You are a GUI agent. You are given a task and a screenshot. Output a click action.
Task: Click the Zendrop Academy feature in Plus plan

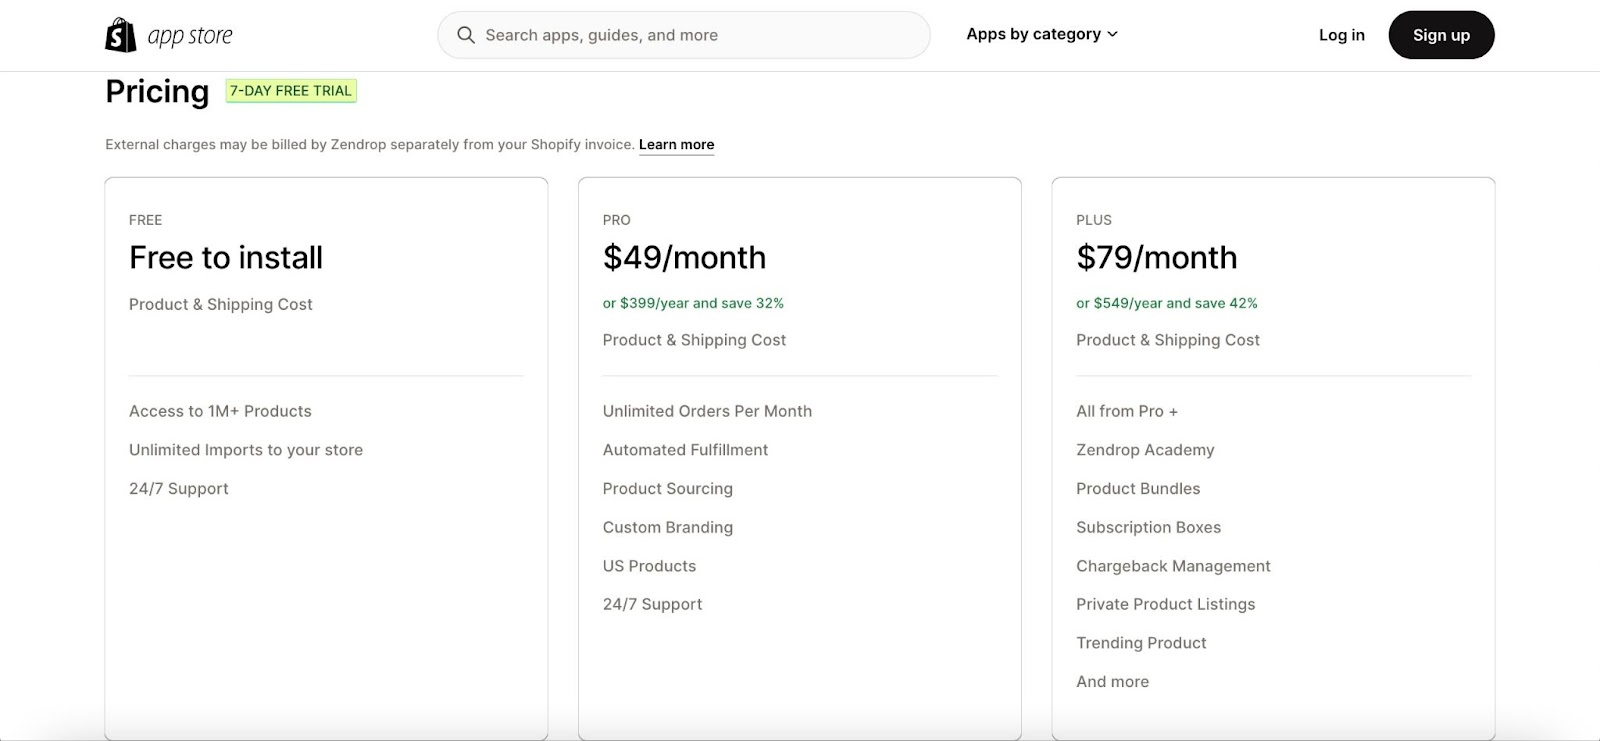point(1145,450)
